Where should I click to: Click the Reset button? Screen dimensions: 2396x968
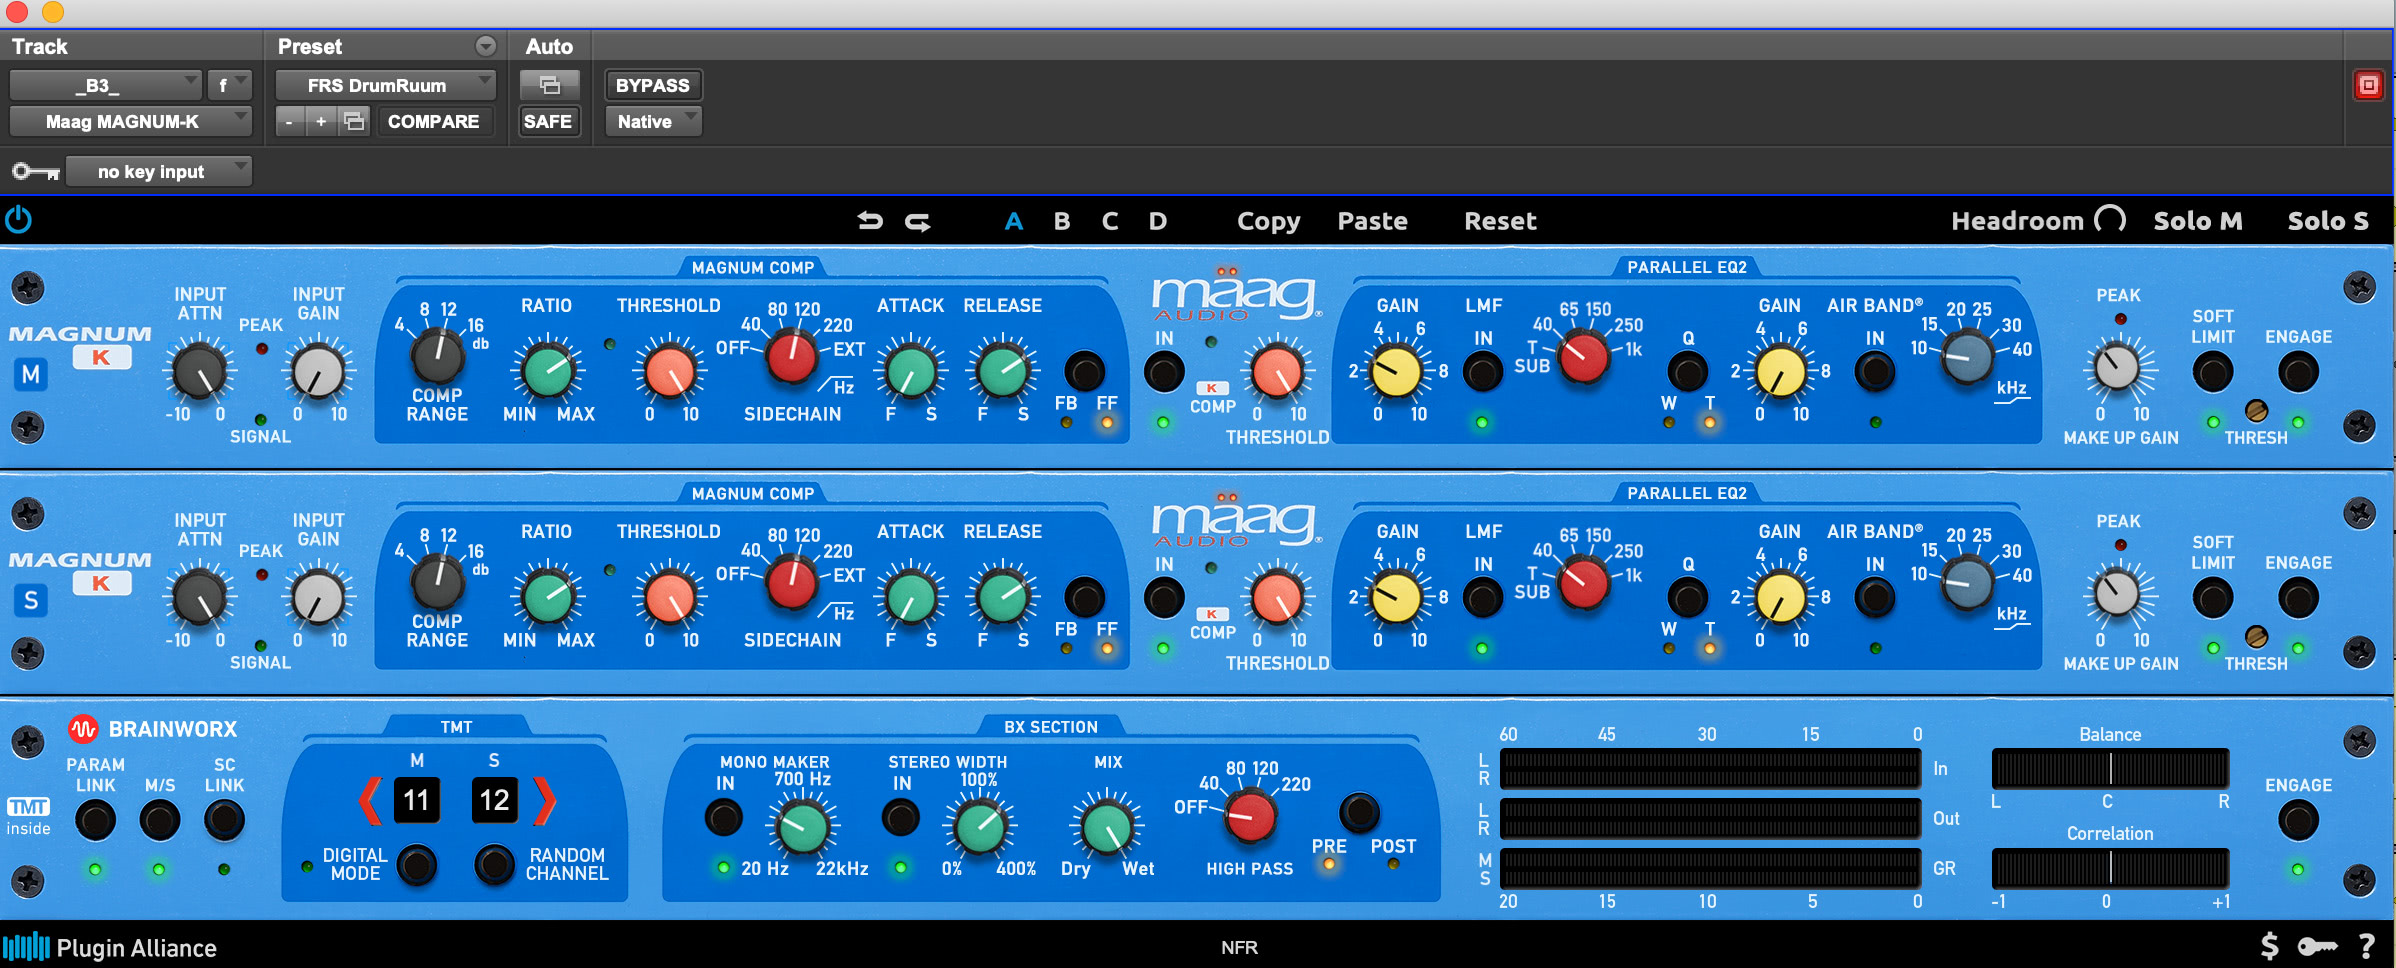click(1500, 221)
